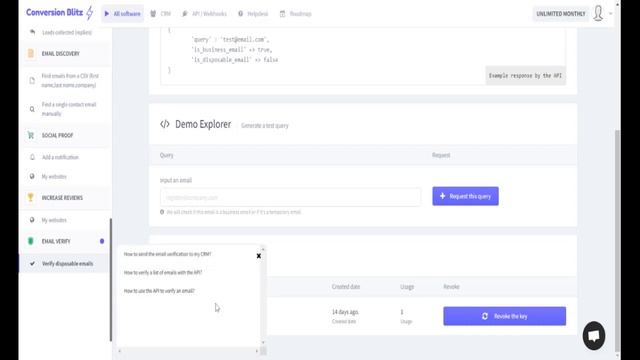640x360 pixels.
Task: Click the Created date column header
Action: (346, 287)
